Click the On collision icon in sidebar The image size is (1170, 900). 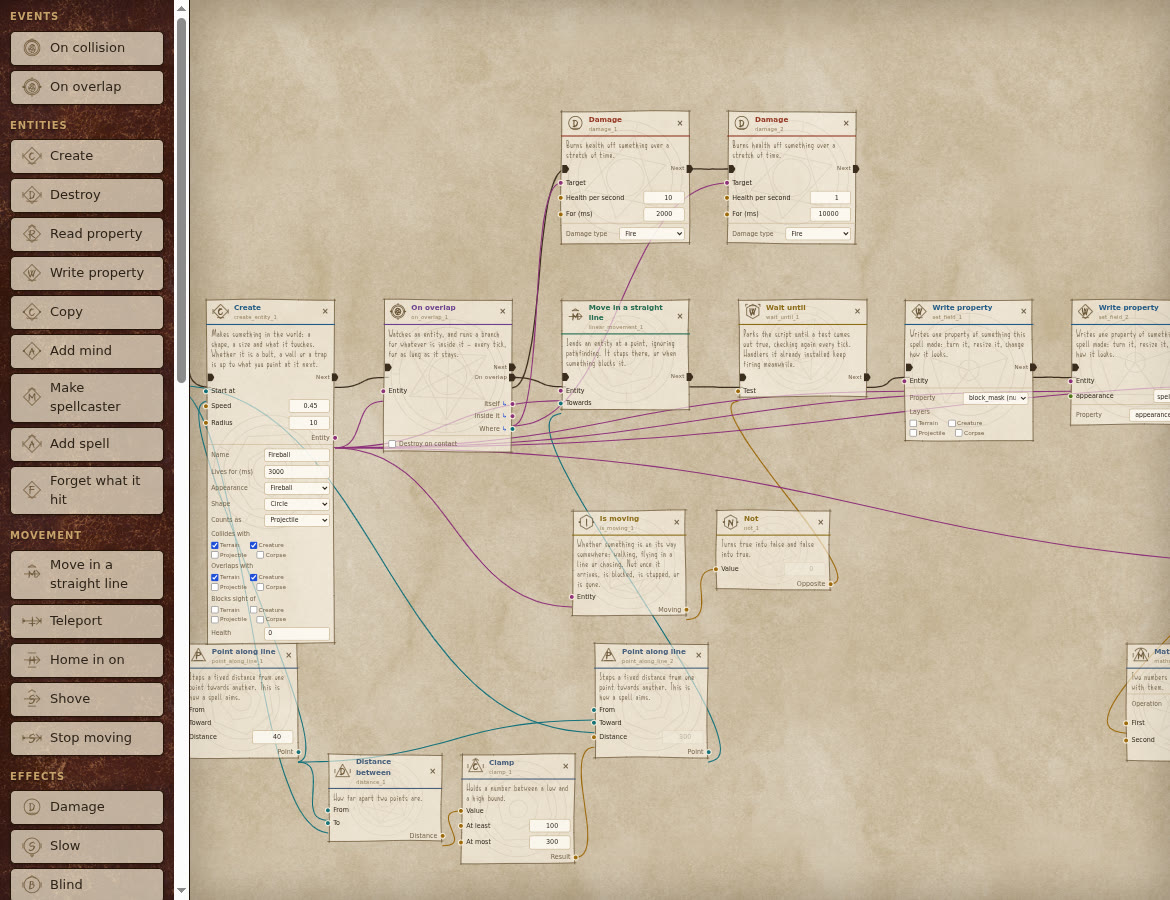(x=32, y=48)
